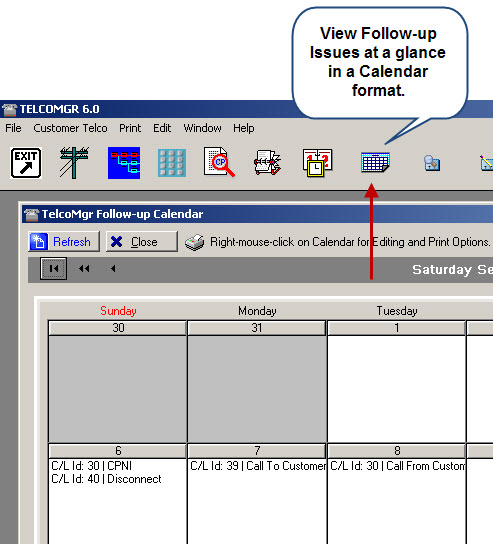Screen dimensions: 493x544
Task: Select the day 31 header cell
Action: pos(257,328)
